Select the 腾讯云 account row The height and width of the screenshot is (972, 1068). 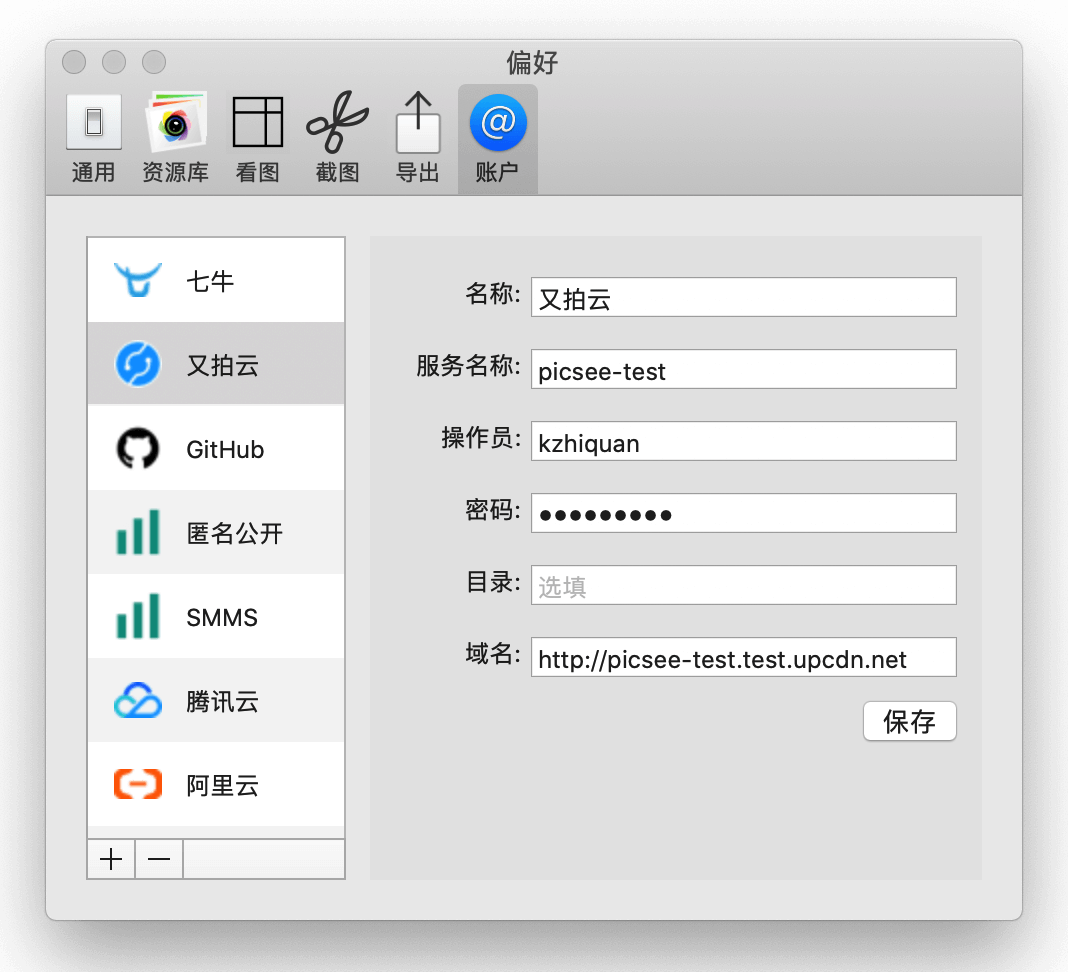pos(216,700)
